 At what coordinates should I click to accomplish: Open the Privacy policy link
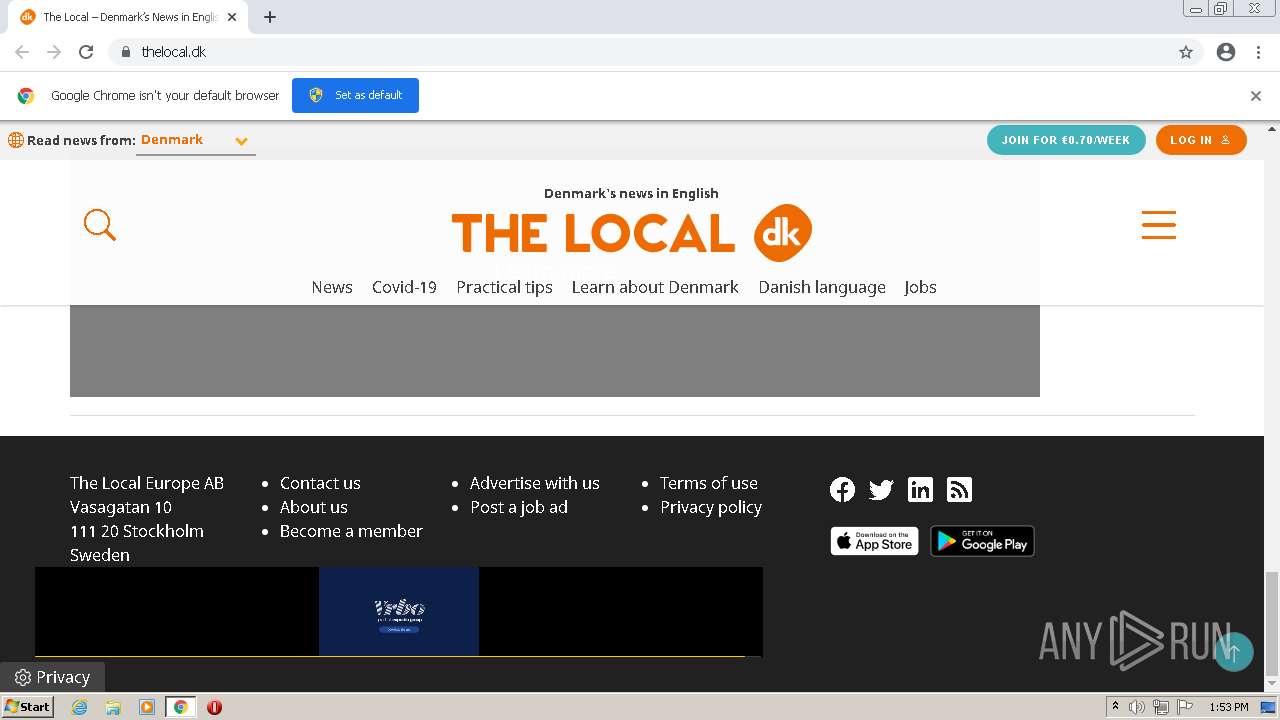click(x=711, y=507)
